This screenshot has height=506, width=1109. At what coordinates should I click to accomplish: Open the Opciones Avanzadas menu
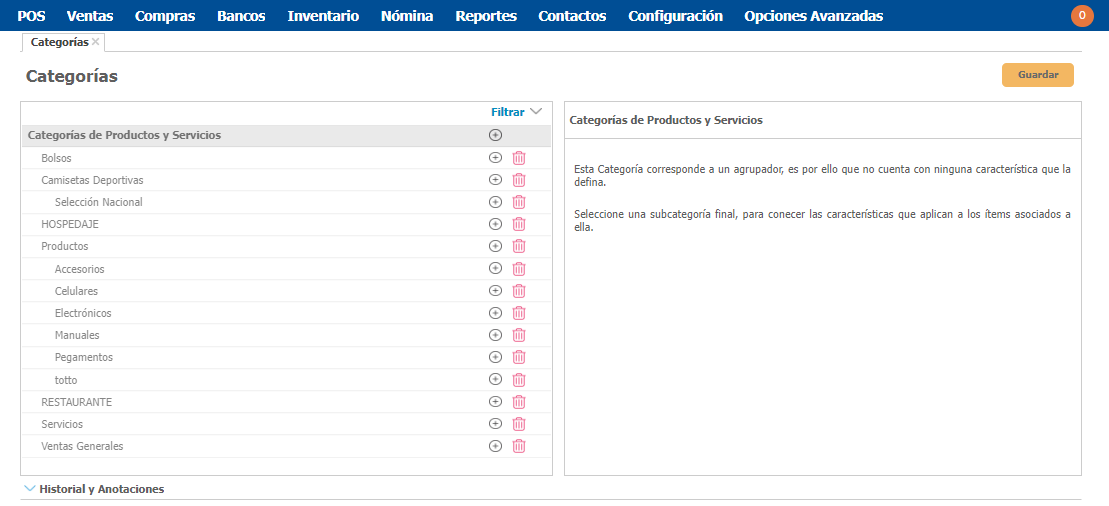point(813,16)
